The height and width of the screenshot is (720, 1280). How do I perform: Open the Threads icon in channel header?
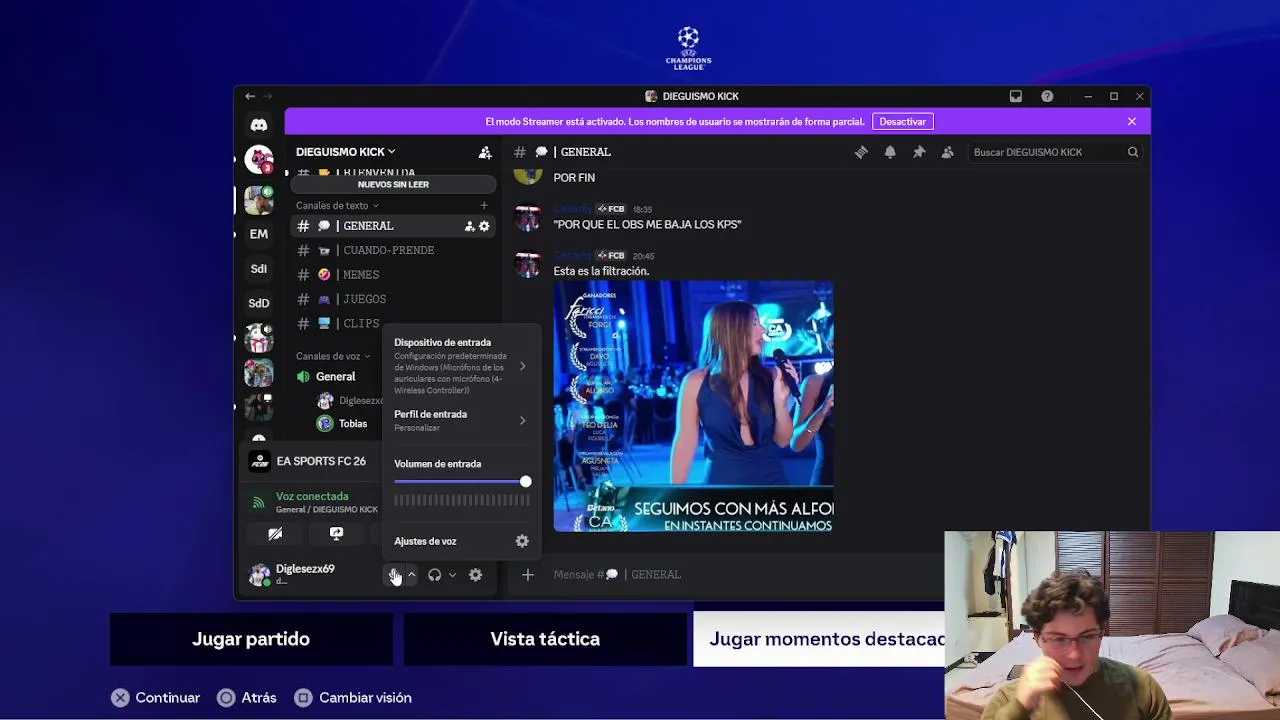click(861, 152)
